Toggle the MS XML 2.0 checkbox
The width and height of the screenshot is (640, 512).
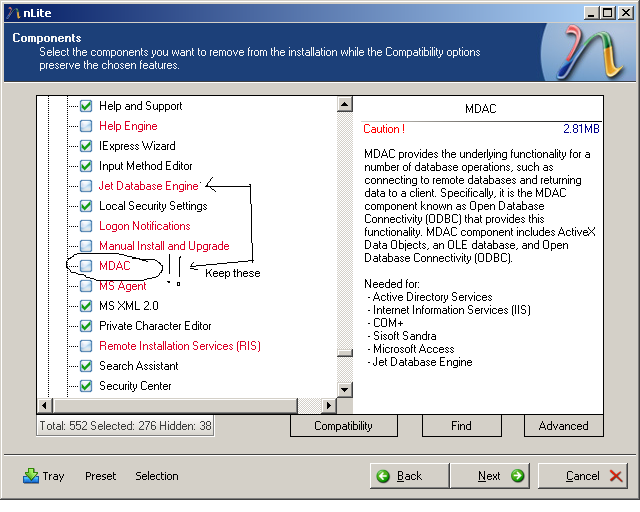tap(86, 306)
